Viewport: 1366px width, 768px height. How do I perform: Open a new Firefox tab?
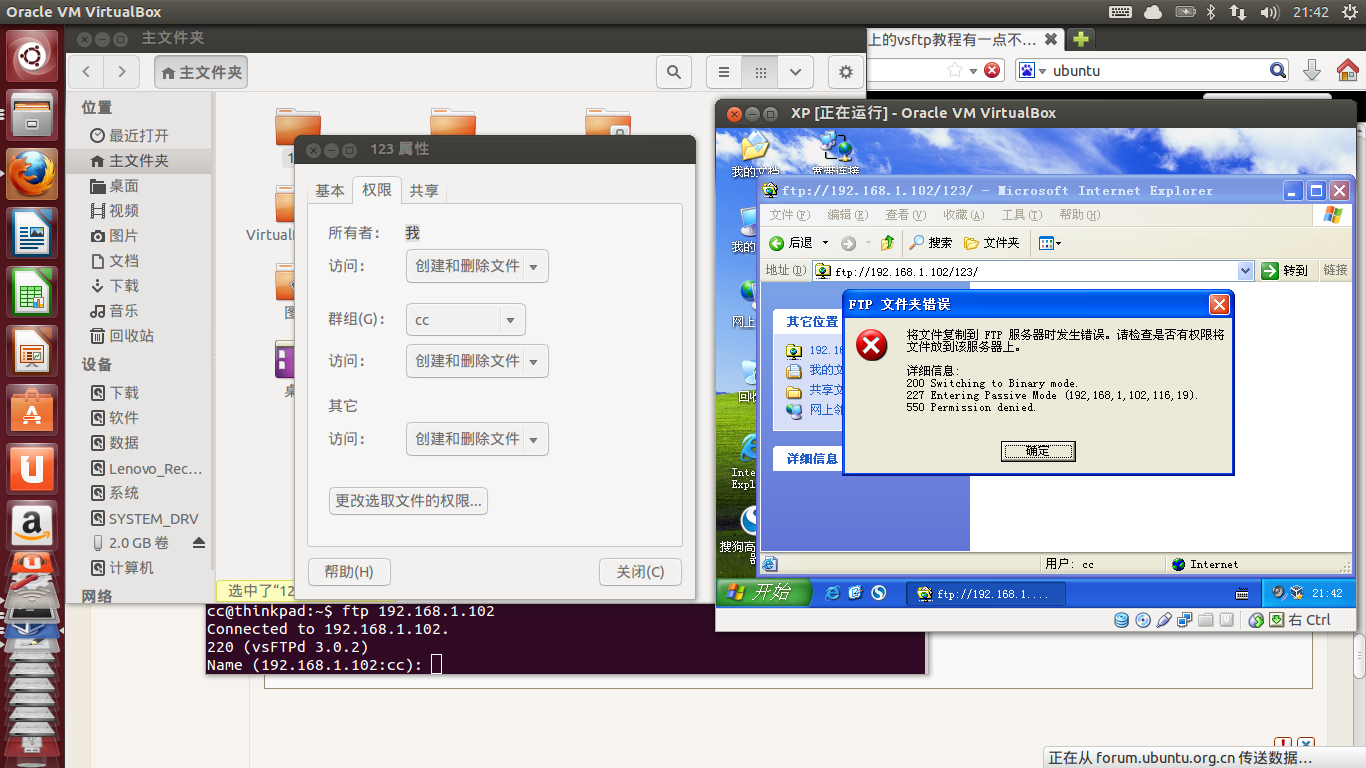tap(1080, 40)
